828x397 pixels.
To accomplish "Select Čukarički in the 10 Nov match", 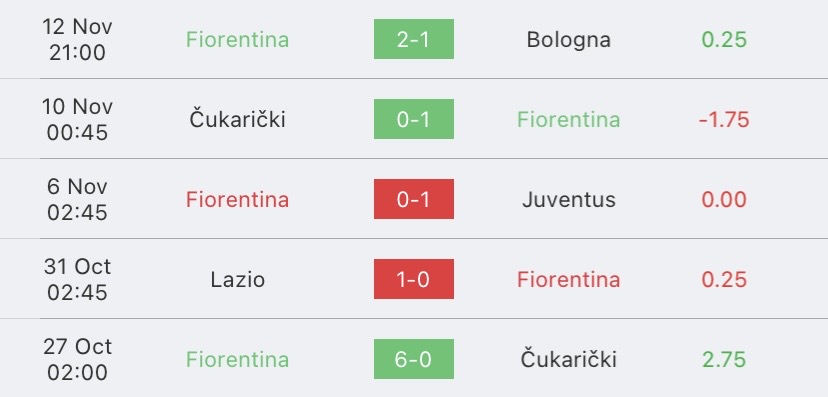I will (238, 119).
